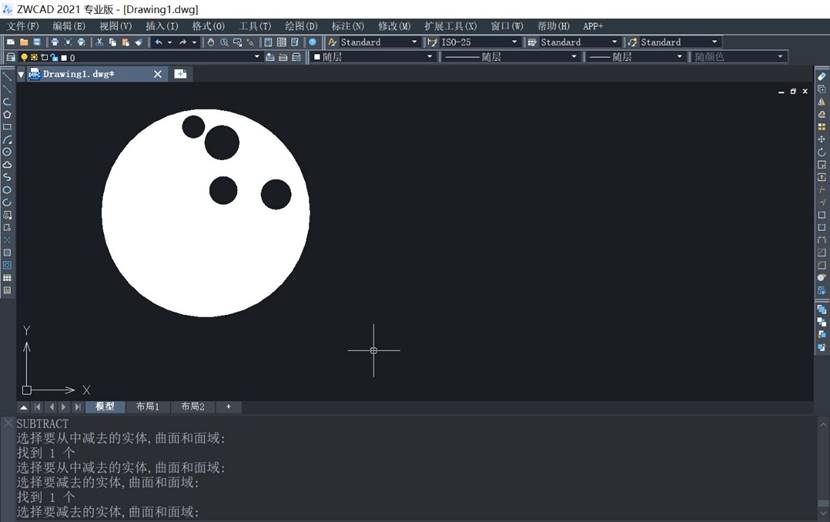Switch to the 布局1 layout tab

[148, 407]
